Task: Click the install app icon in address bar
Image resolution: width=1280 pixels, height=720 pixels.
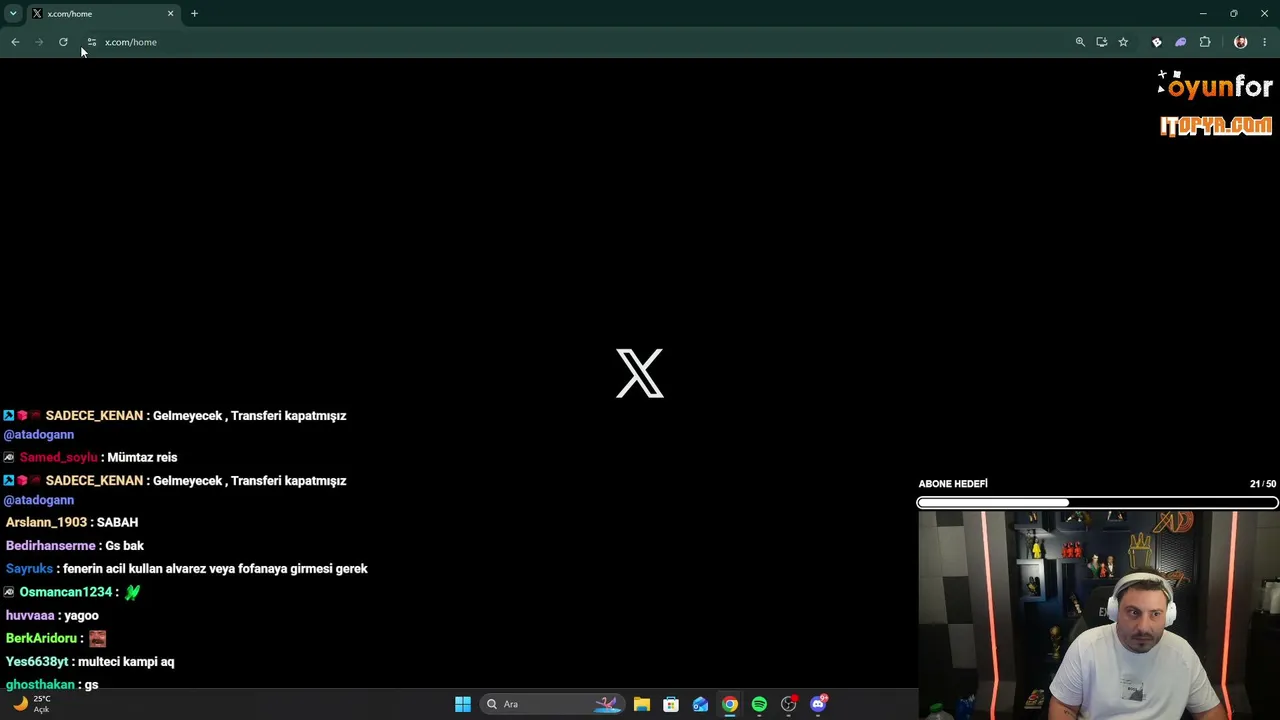Action: [1101, 42]
